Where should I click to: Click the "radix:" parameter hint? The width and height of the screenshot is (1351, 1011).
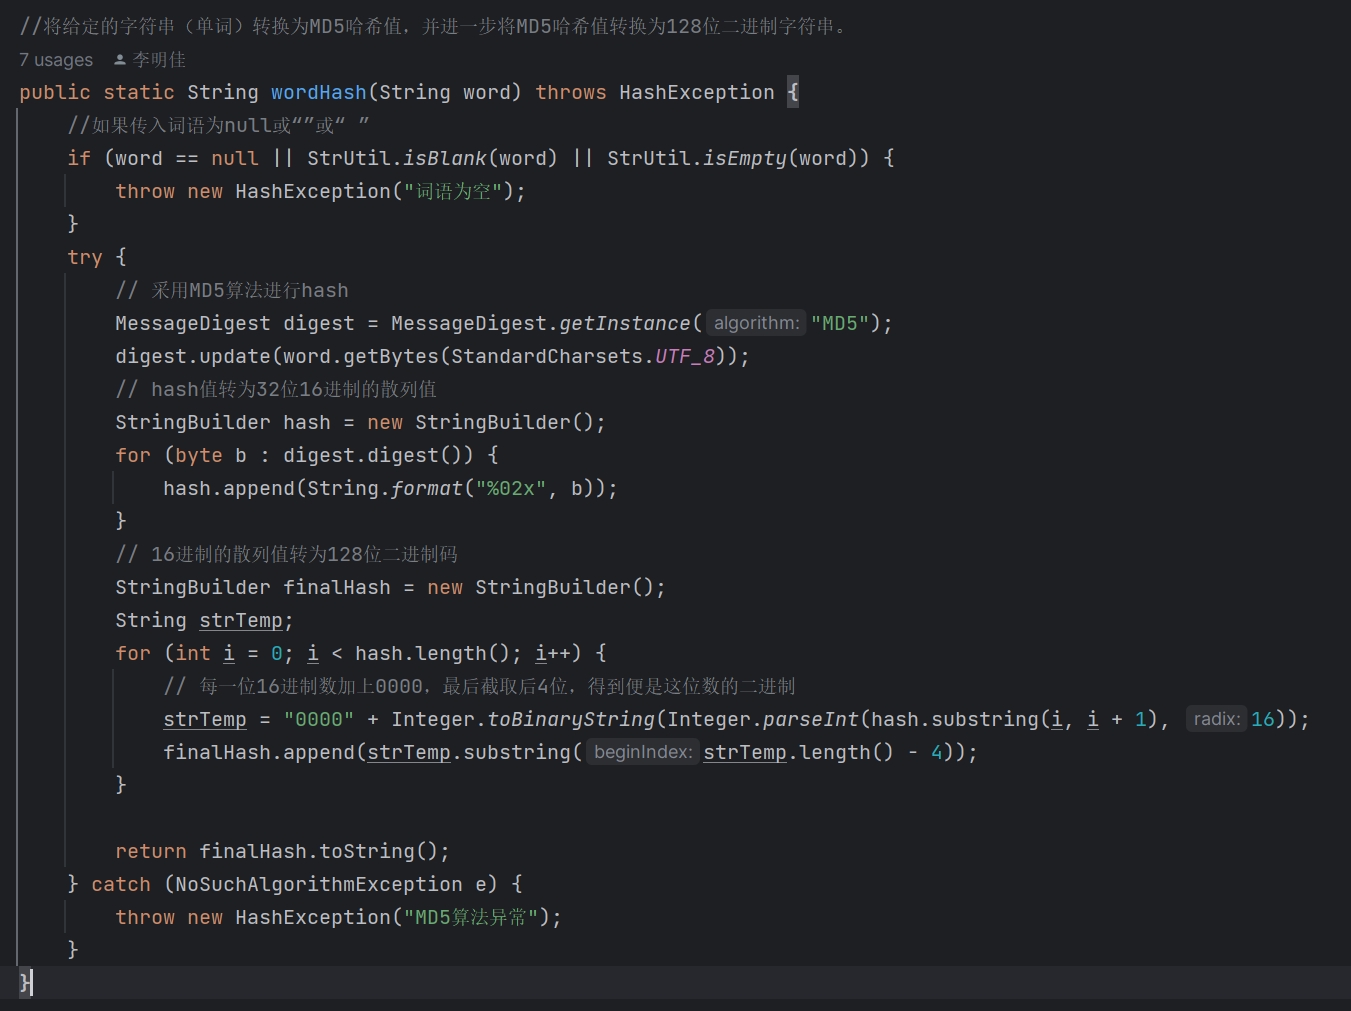point(1217,719)
